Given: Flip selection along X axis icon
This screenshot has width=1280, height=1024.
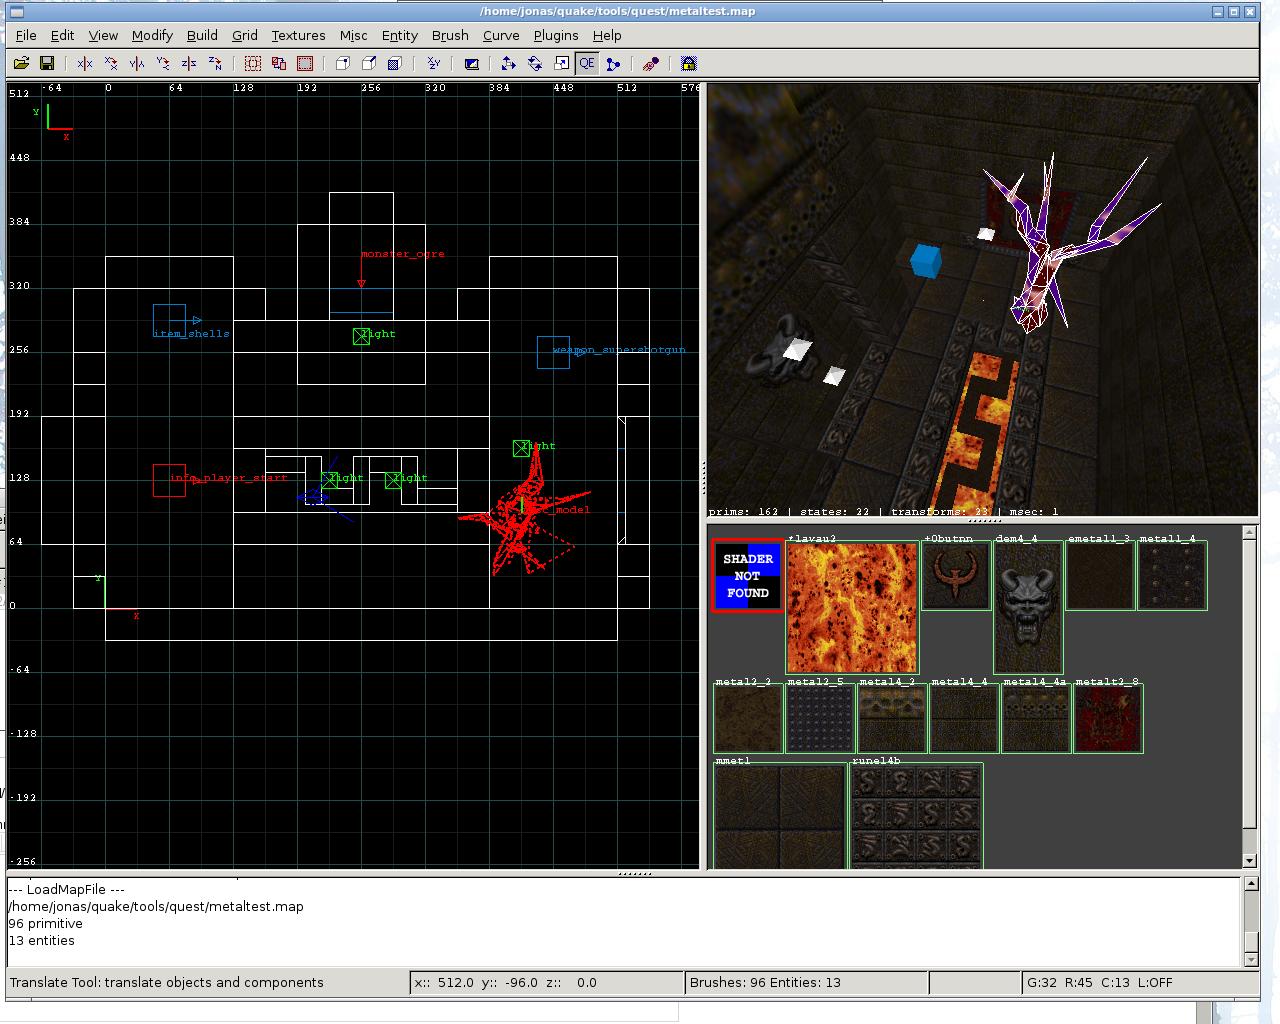Looking at the screenshot, I should (x=85, y=63).
